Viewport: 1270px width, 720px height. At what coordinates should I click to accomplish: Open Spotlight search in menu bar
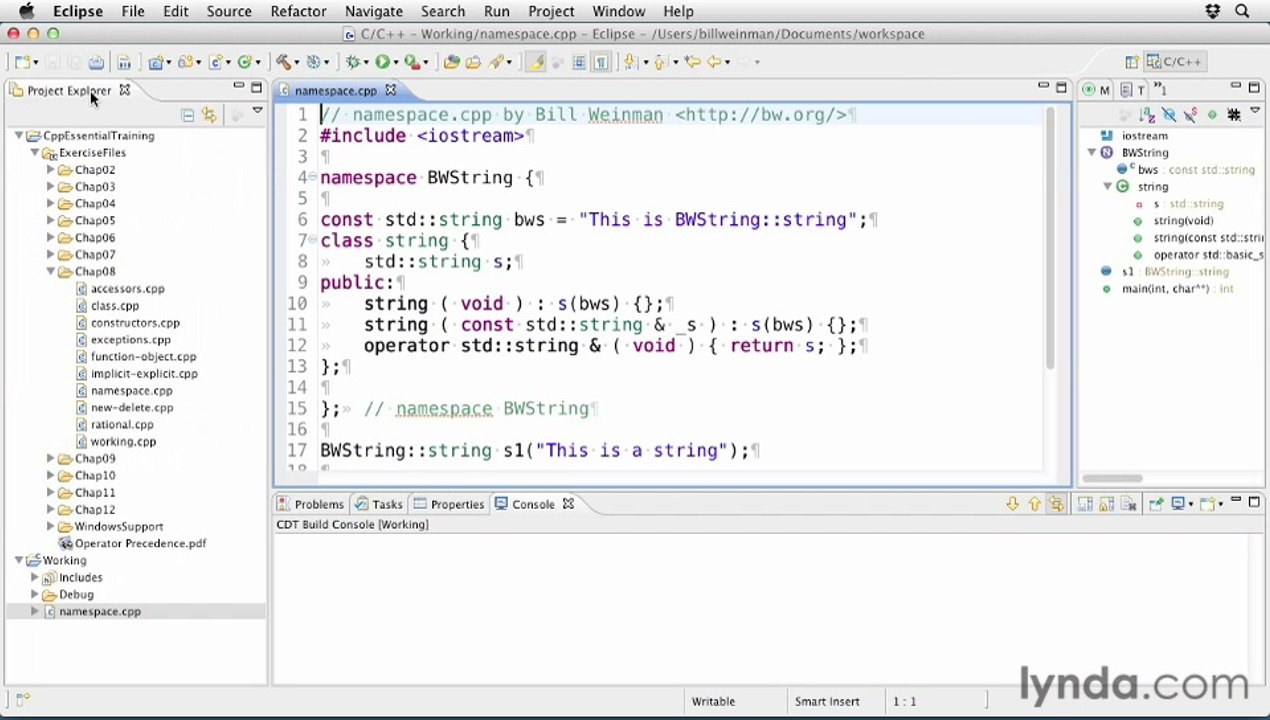click(1242, 11)
